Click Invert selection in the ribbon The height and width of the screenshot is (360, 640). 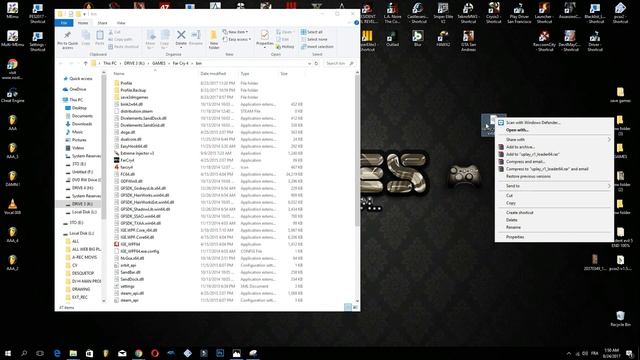[x=317, y=47]
